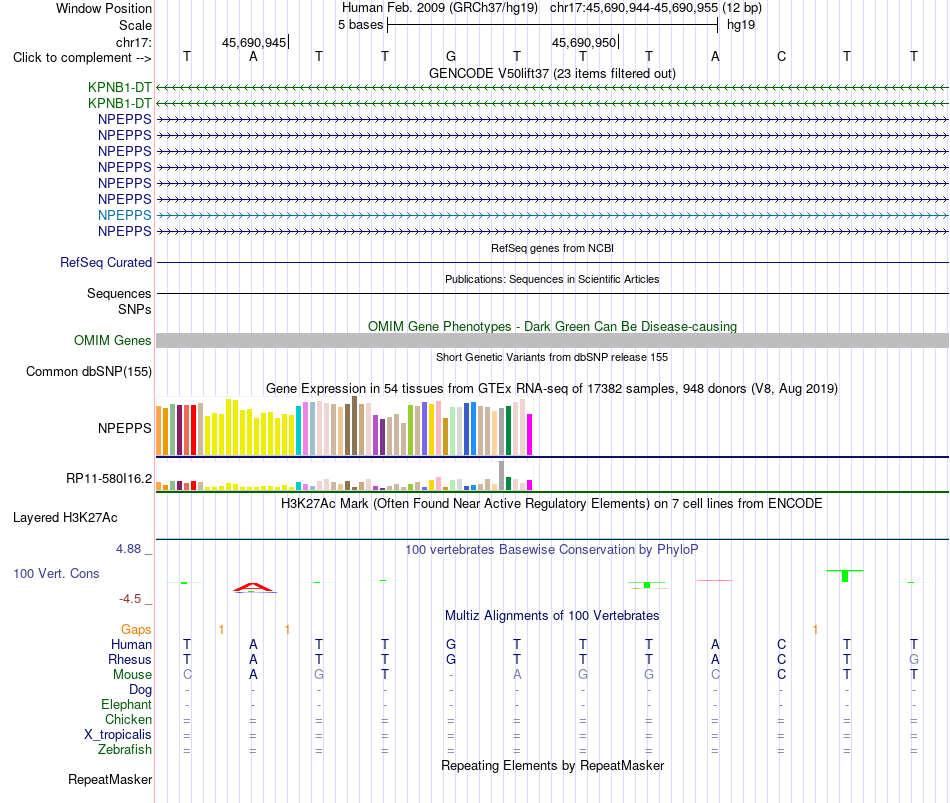Click base C in the Human alignment row
The width and height of the screenshot is (950, 803).
[x=782, y=644]
